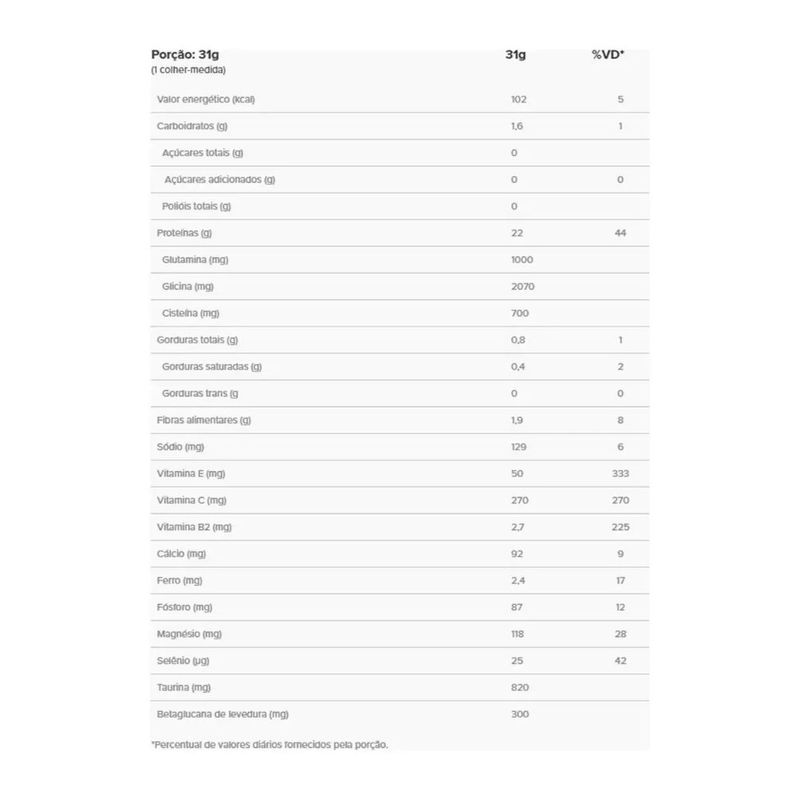Screen dimensions: 800x800
Task: Click the Polióis totais (g) label
Action: [196, 206]
